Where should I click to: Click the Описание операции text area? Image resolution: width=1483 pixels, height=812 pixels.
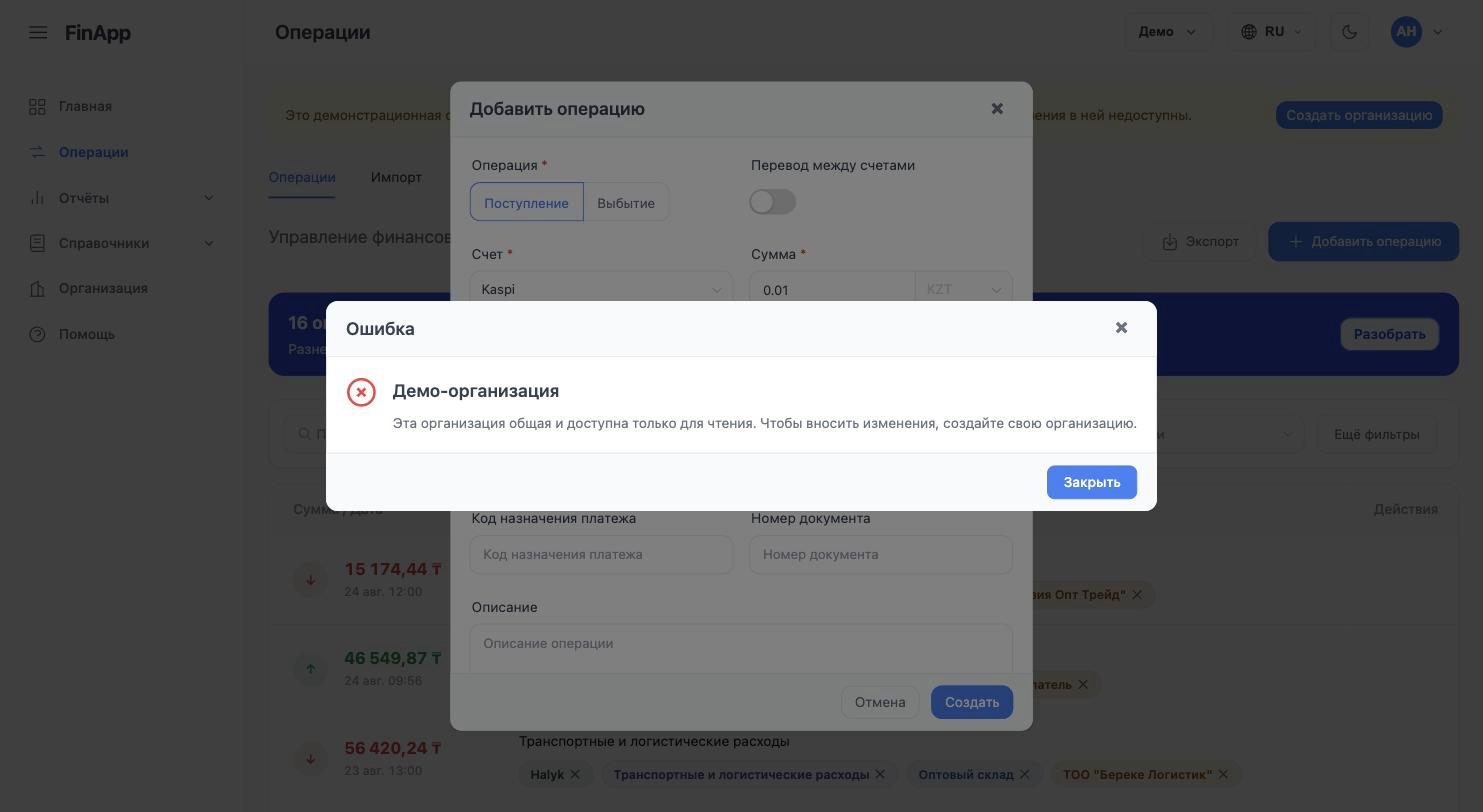[x=741, y=648]
